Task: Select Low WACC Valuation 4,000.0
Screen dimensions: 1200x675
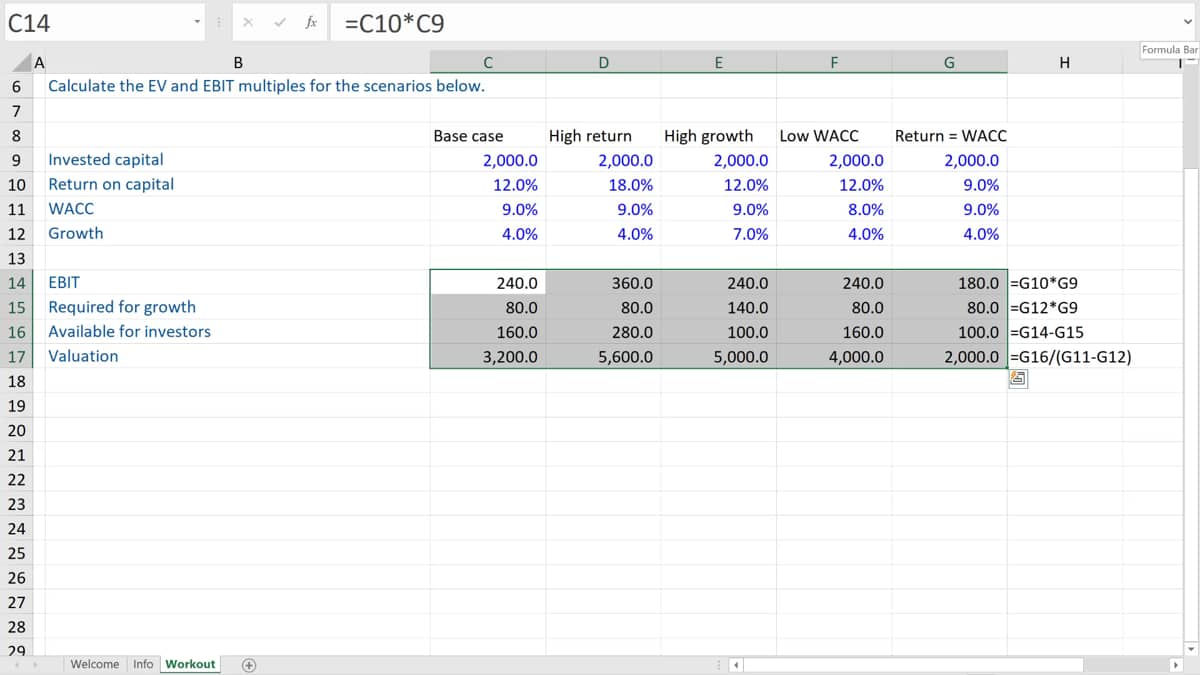Action: [x=834, y=356]
